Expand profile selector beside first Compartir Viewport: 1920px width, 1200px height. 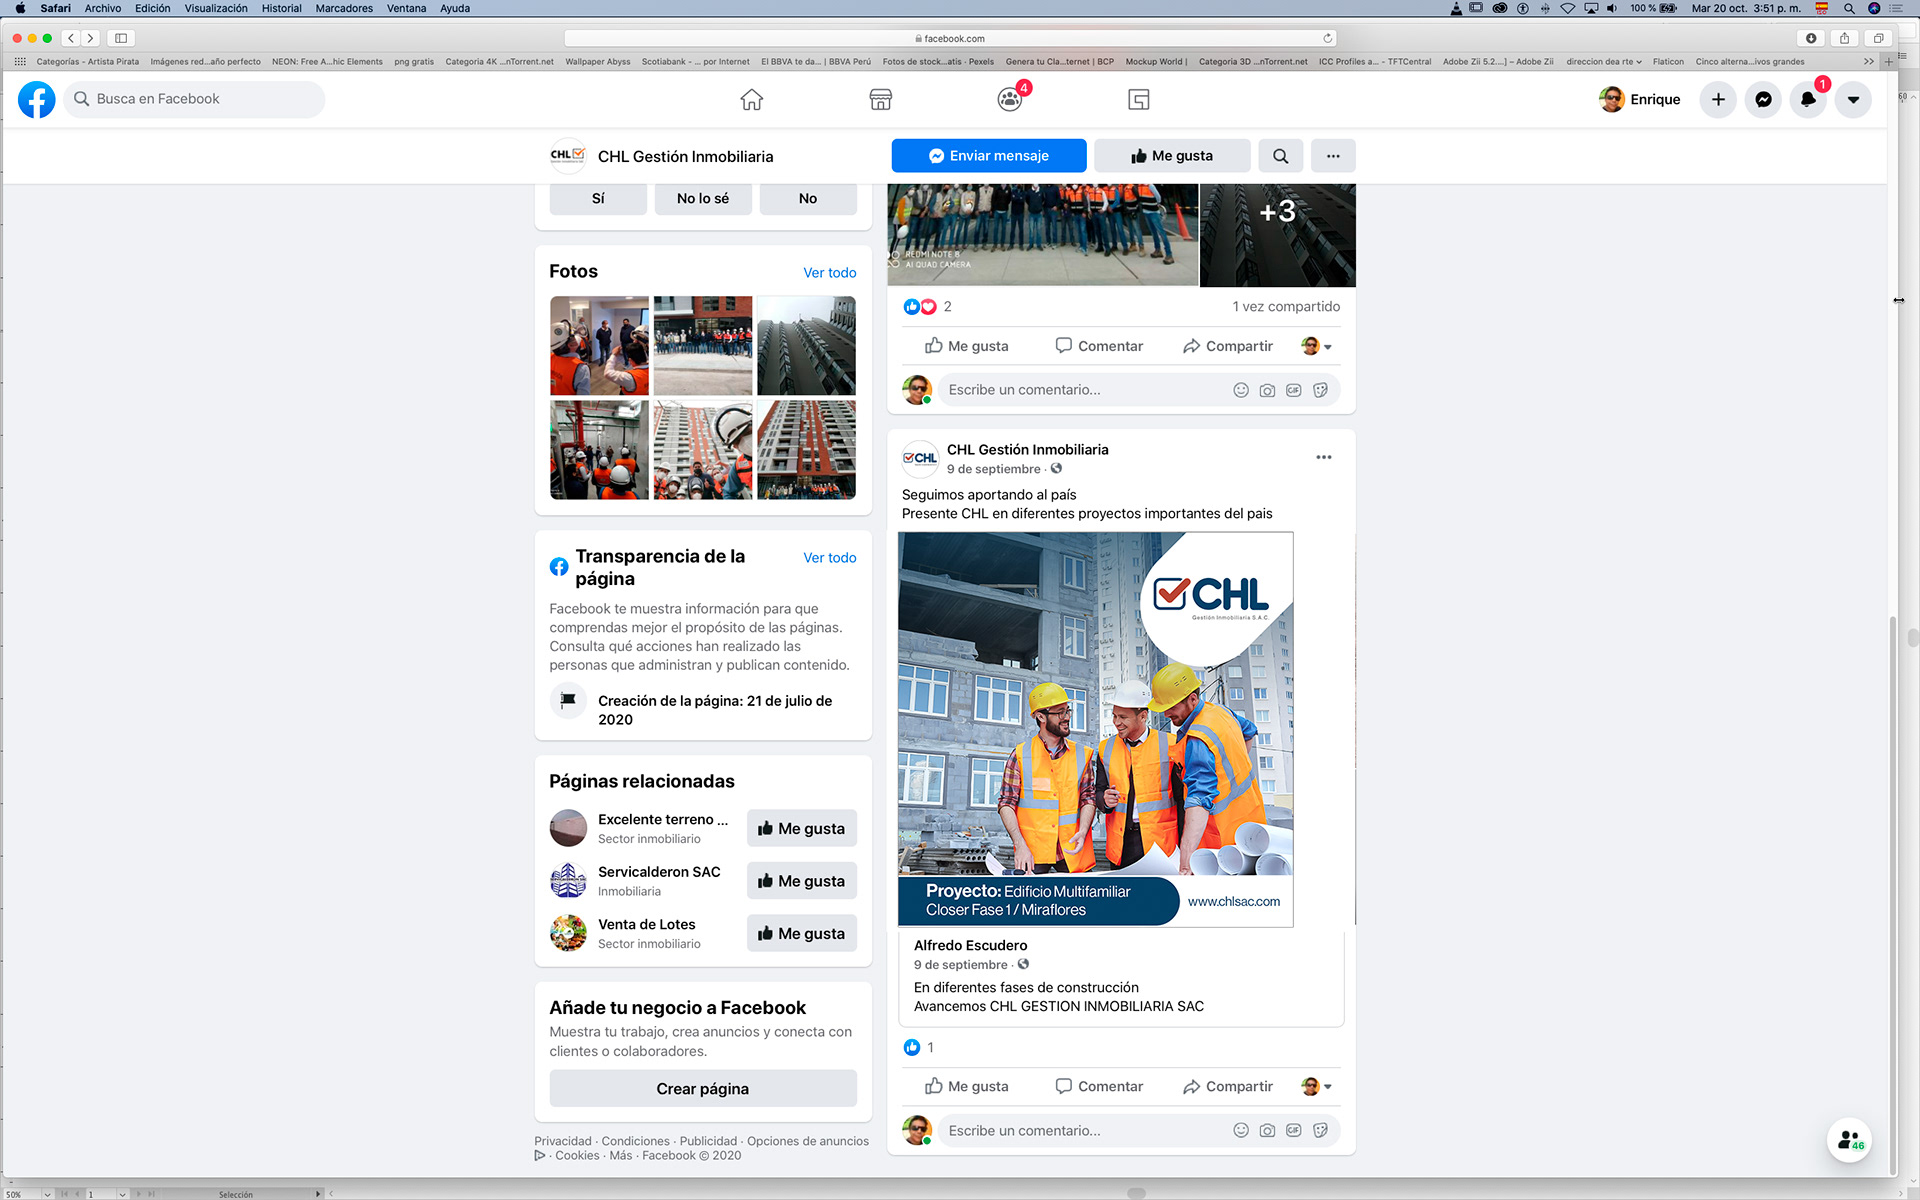[1317, 346]
